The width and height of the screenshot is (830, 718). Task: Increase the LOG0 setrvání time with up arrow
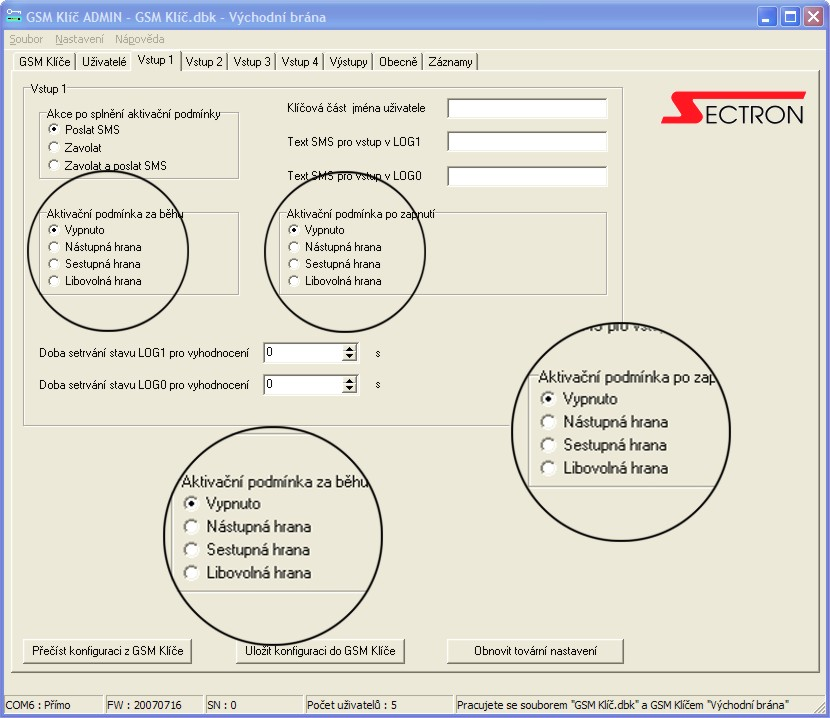point(349,380)
